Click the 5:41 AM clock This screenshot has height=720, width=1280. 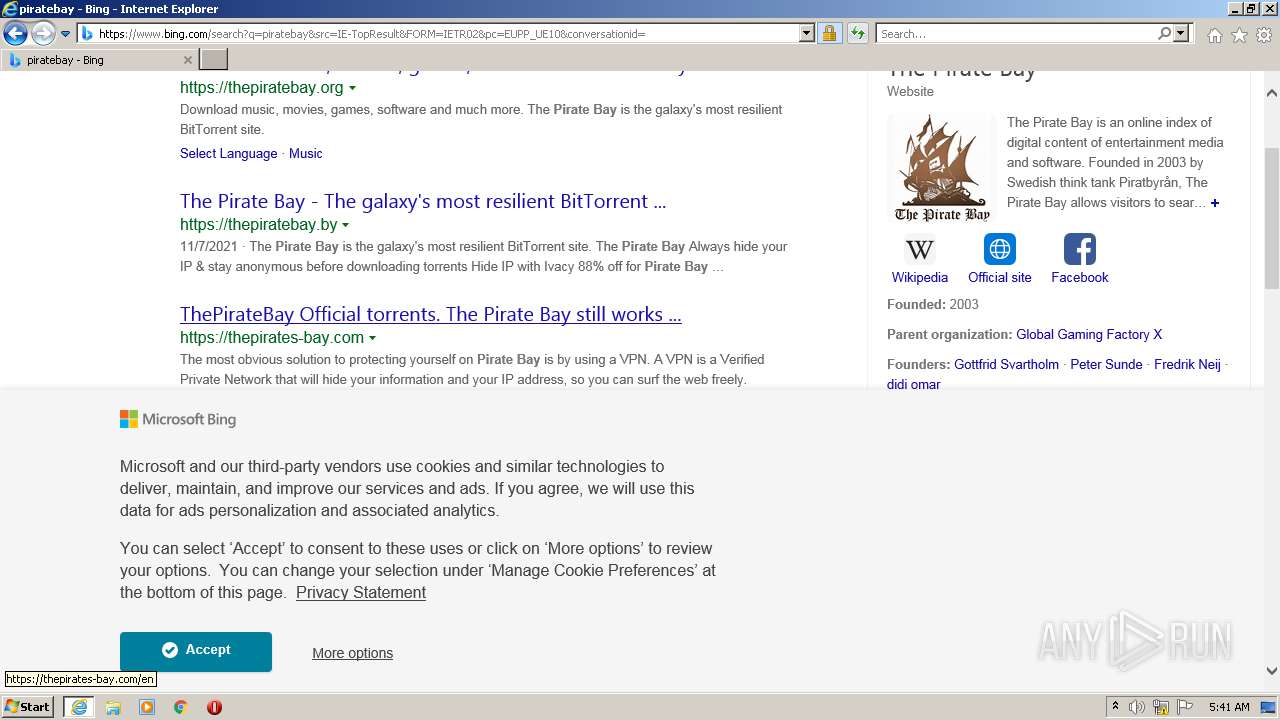[1229, 707]
